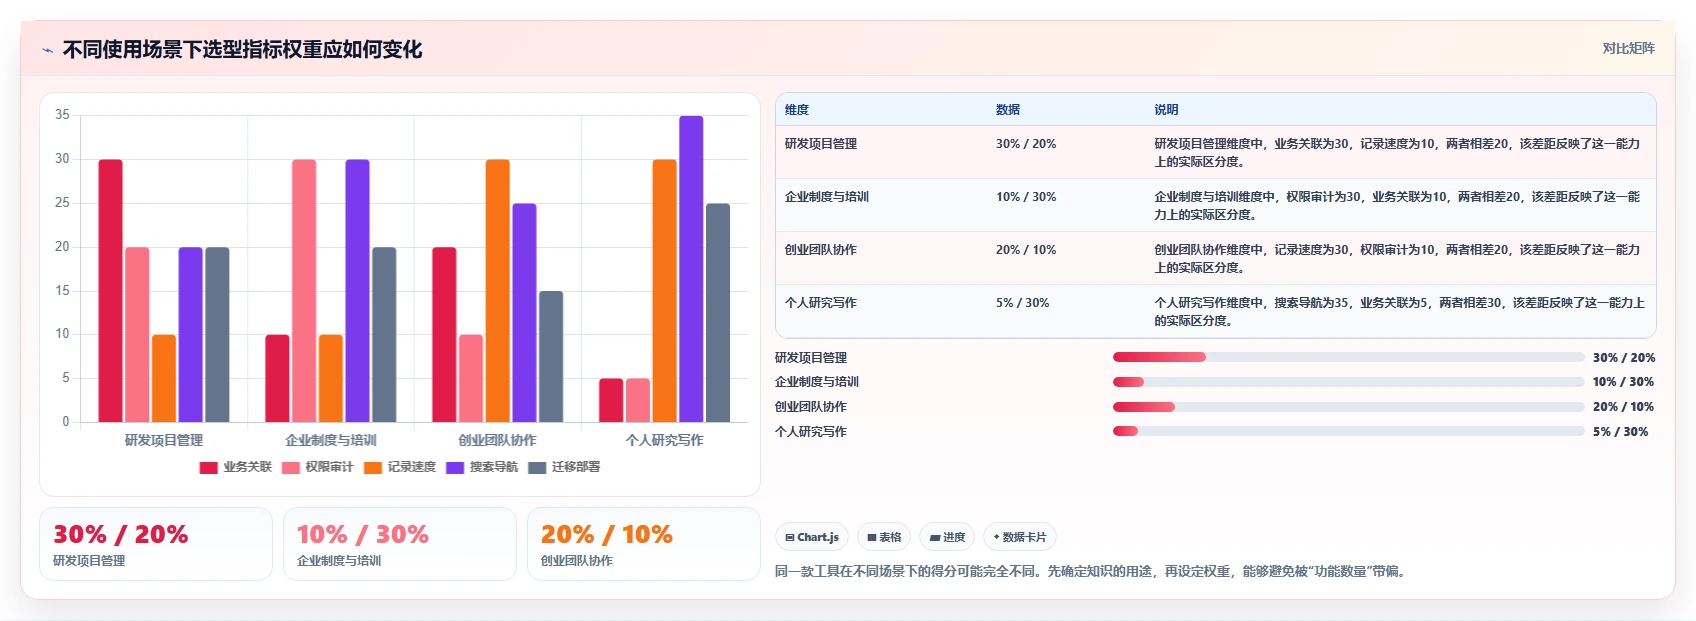Click the 研发项目管理 axis label under chart
Screen dimensions: 1696x621
click(164, 440)
